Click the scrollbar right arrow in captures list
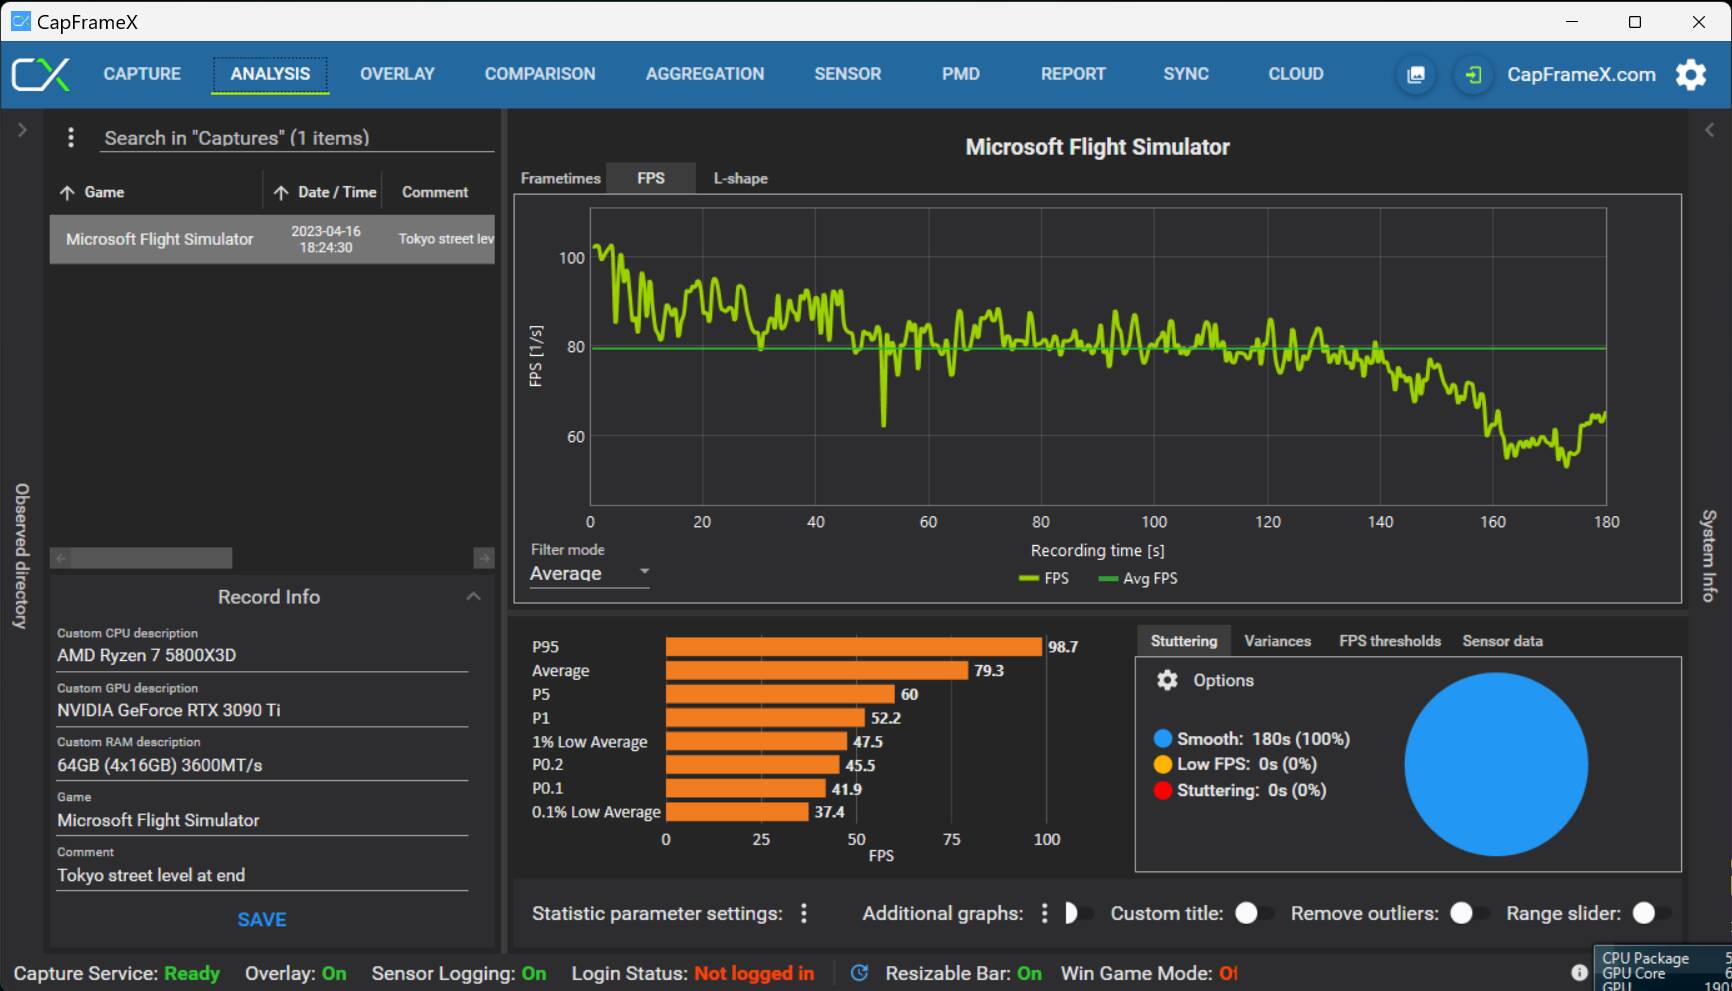 coord(484,558)
